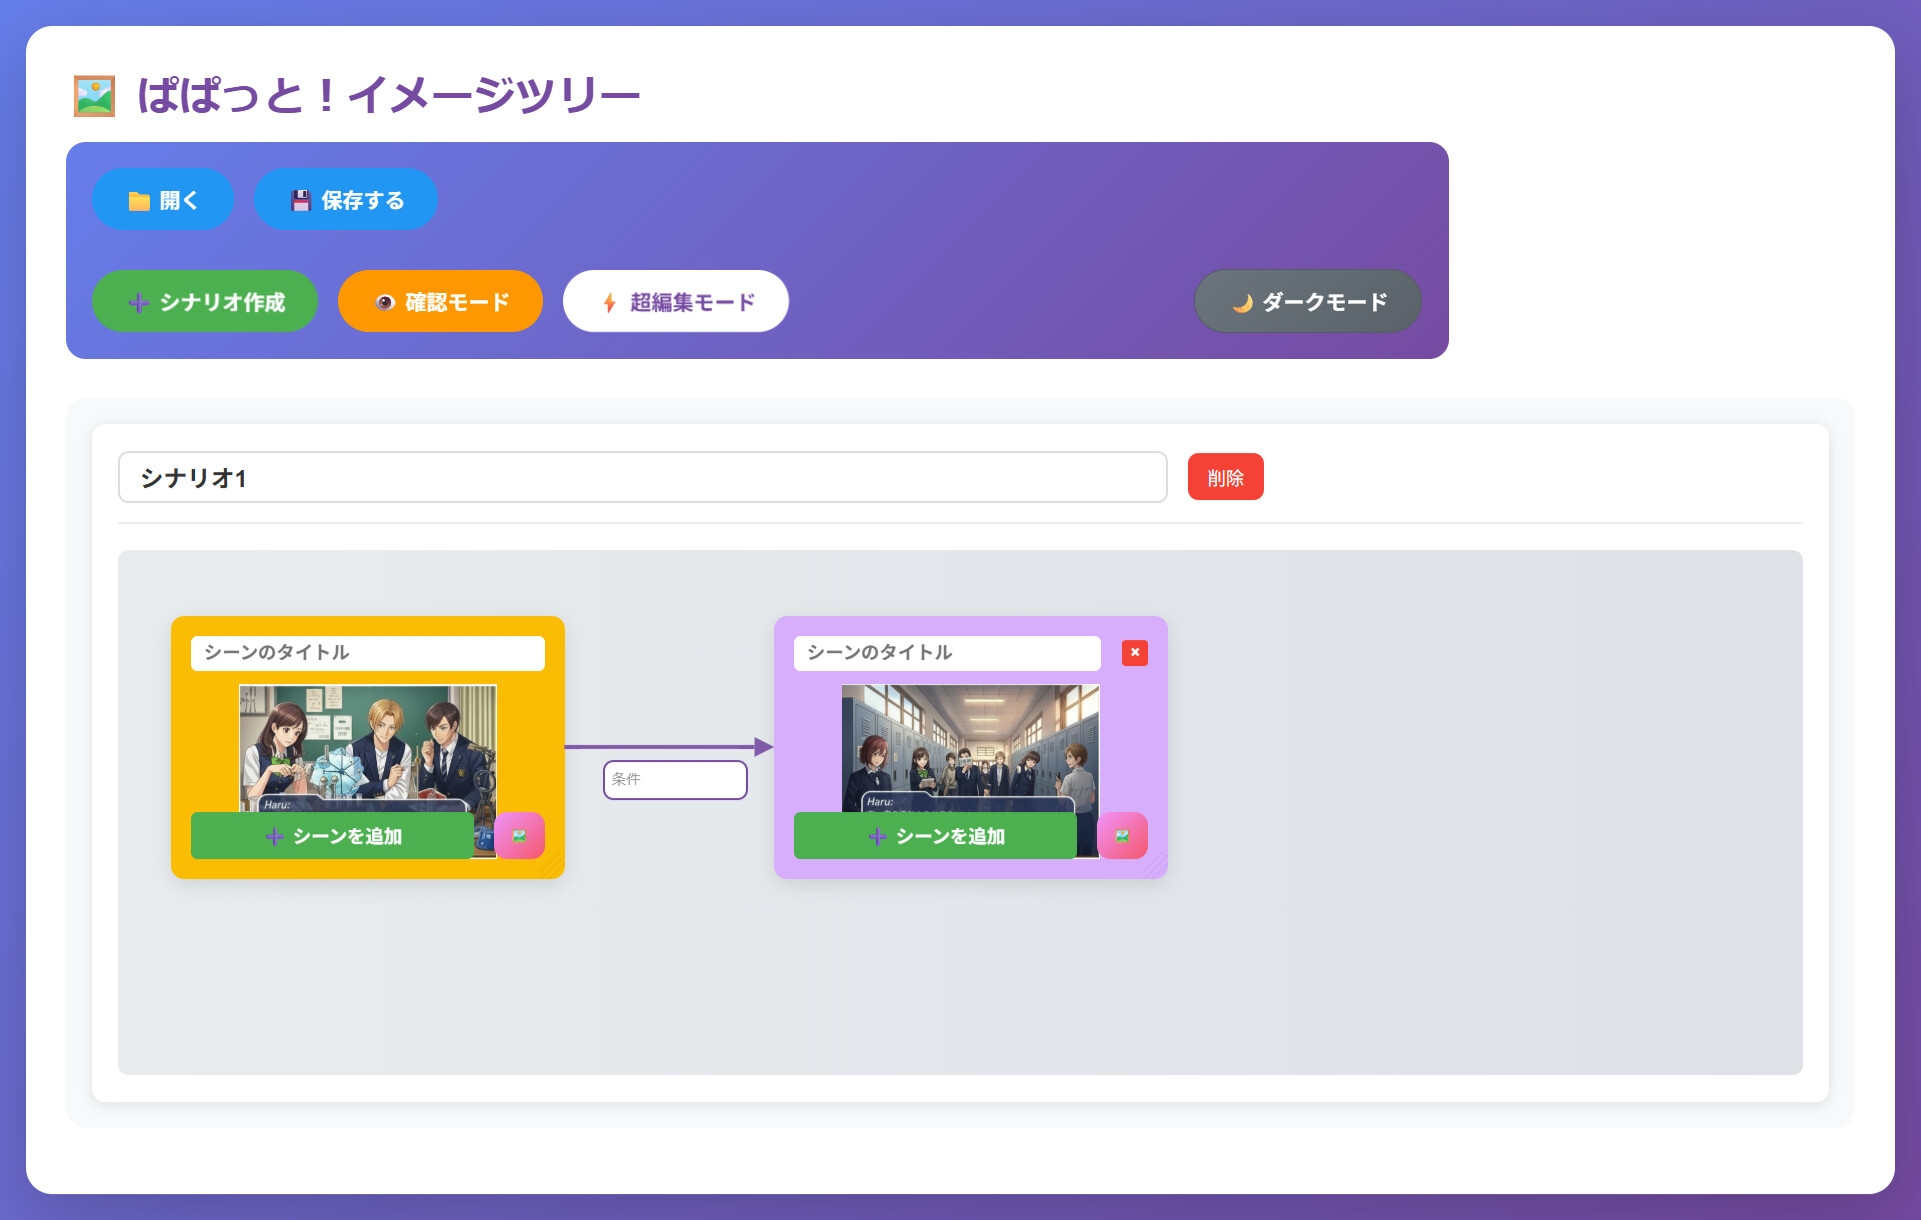Click pink image icon on purple scene
The width and height of the screenshot is (1921, 1220).
tap(1123, 836)
